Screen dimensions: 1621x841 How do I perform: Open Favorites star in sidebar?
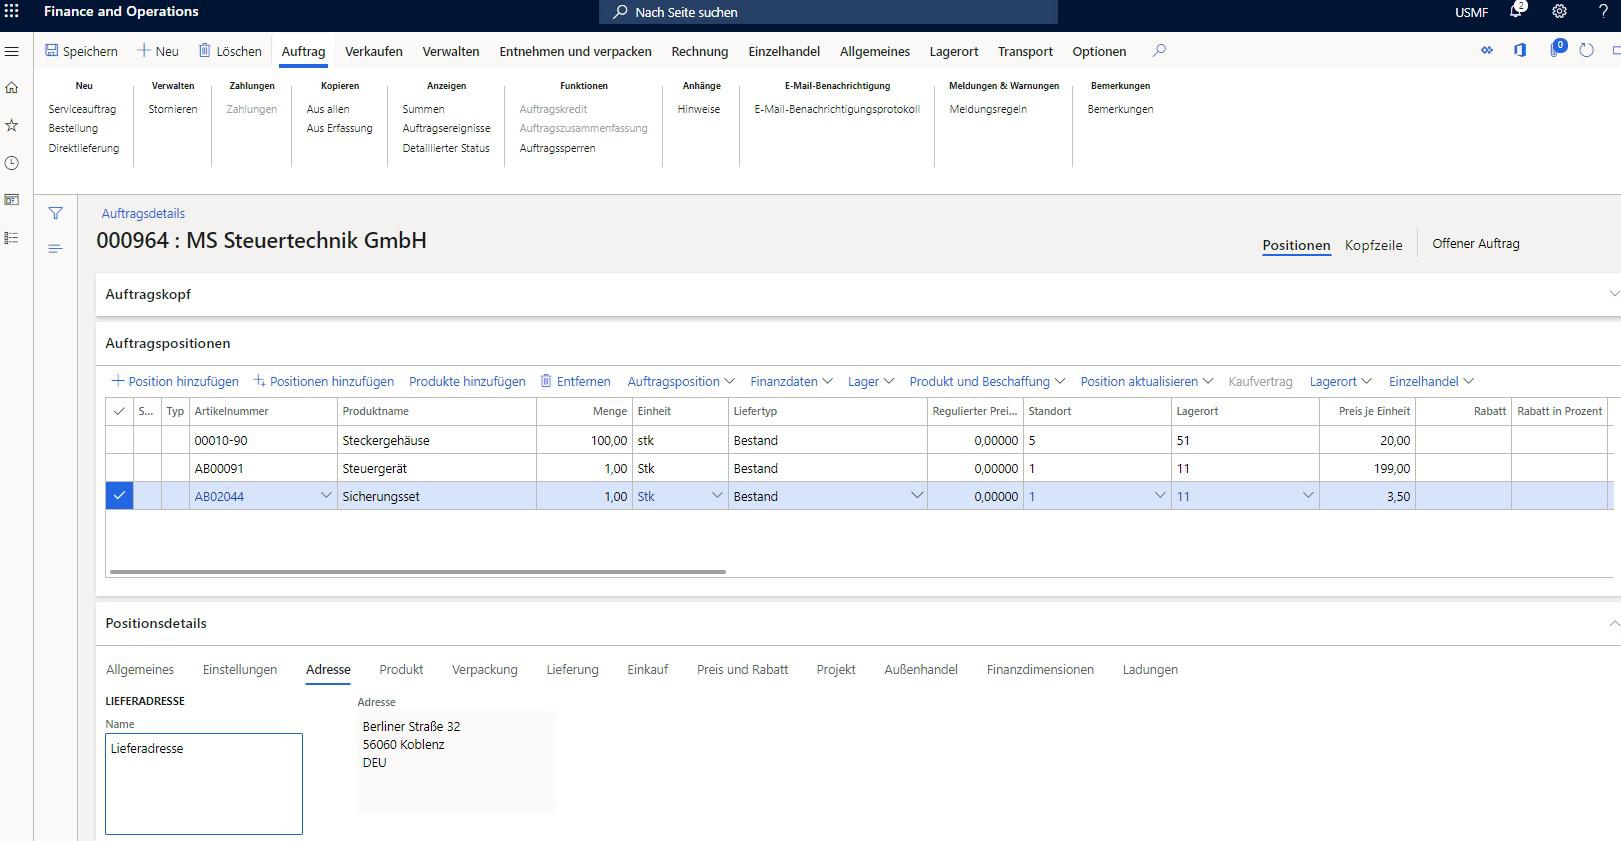(12, 125)
